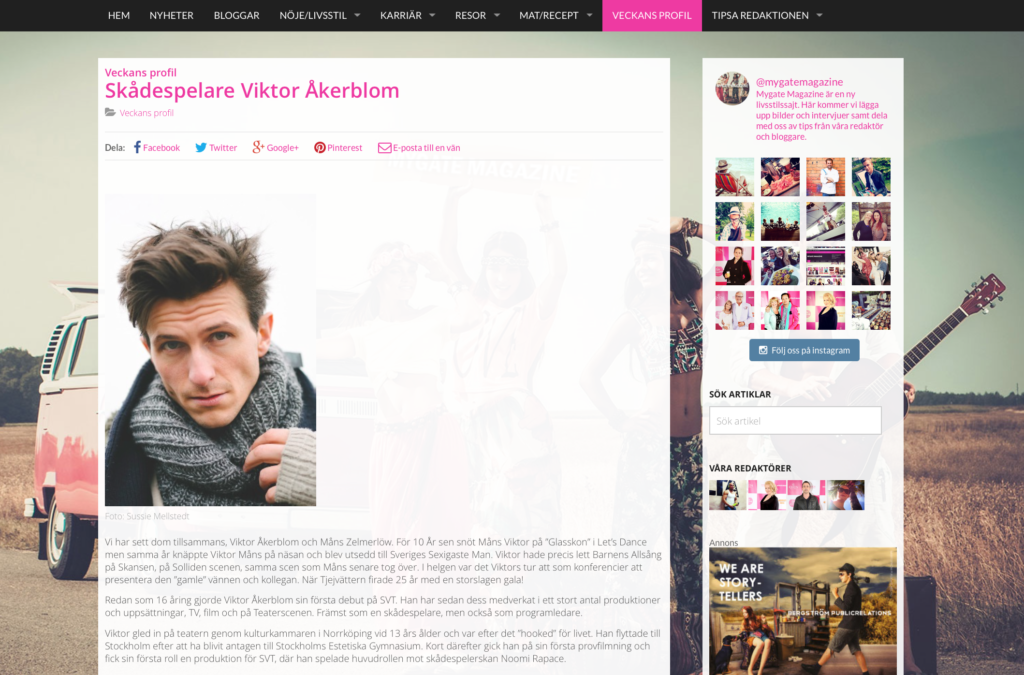Click the e-mail envelope icon
Screen dimensions: 1024x675
pyautogui.click(x=385, y=148)
